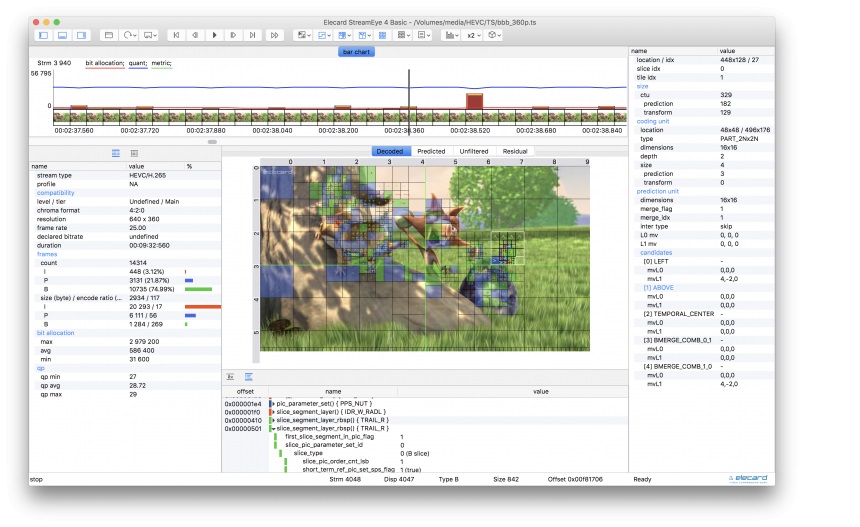Toggle the left panel visibility button

[x=43, y=35]
